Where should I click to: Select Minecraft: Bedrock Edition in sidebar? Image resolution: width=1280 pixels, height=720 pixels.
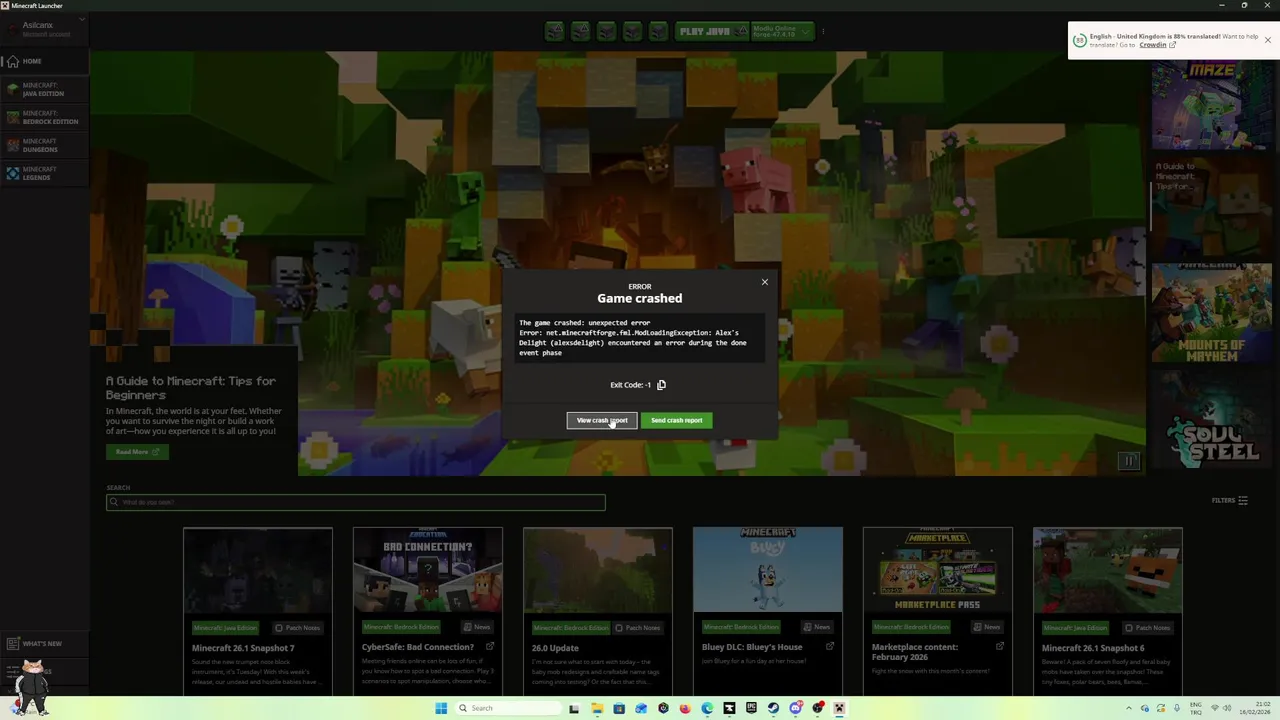click(43, 118)
